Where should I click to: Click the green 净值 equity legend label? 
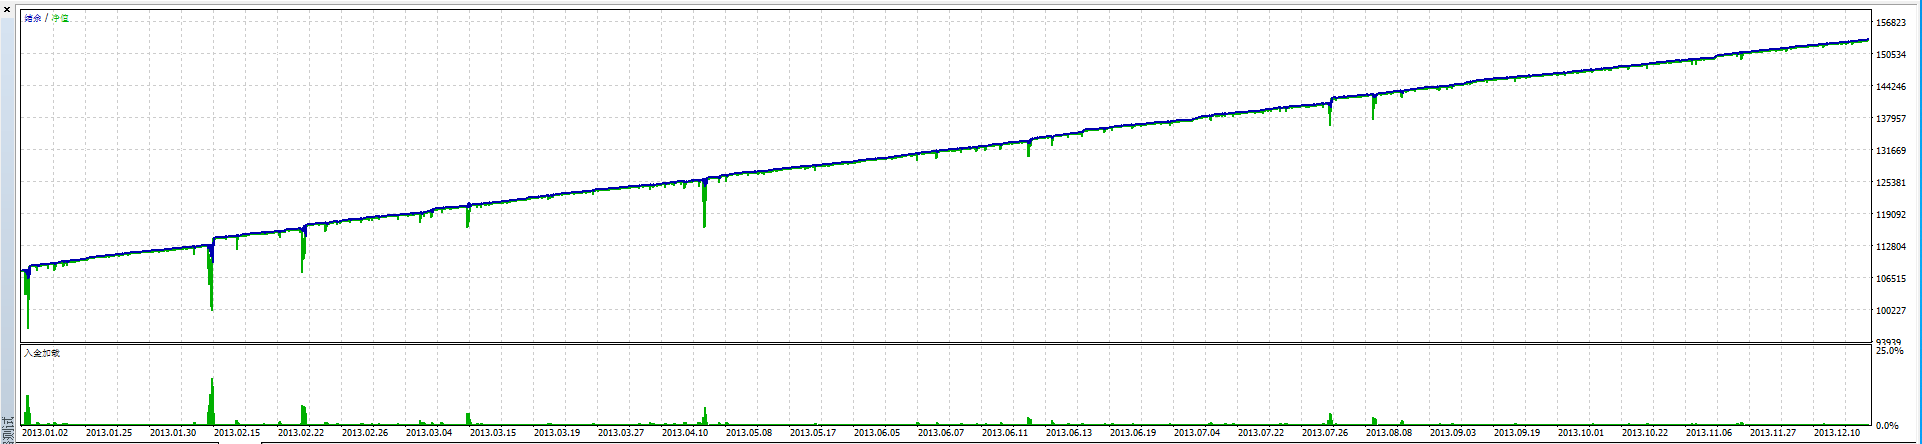tap(61, 19)
